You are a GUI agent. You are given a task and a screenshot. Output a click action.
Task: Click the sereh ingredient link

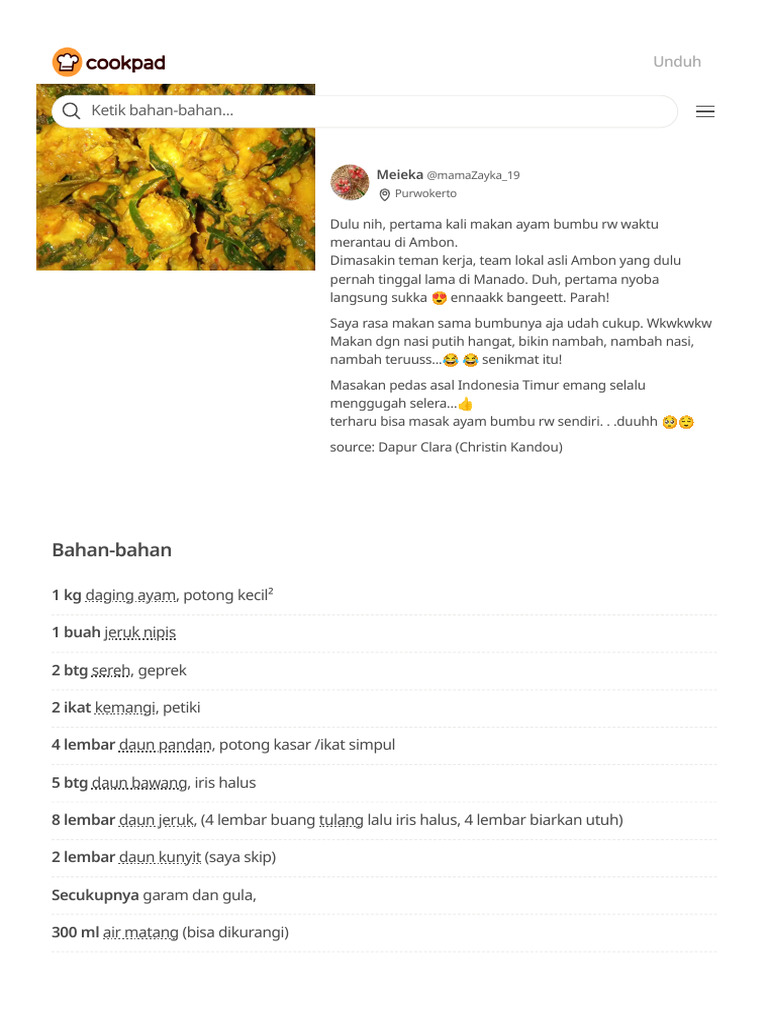111,670
